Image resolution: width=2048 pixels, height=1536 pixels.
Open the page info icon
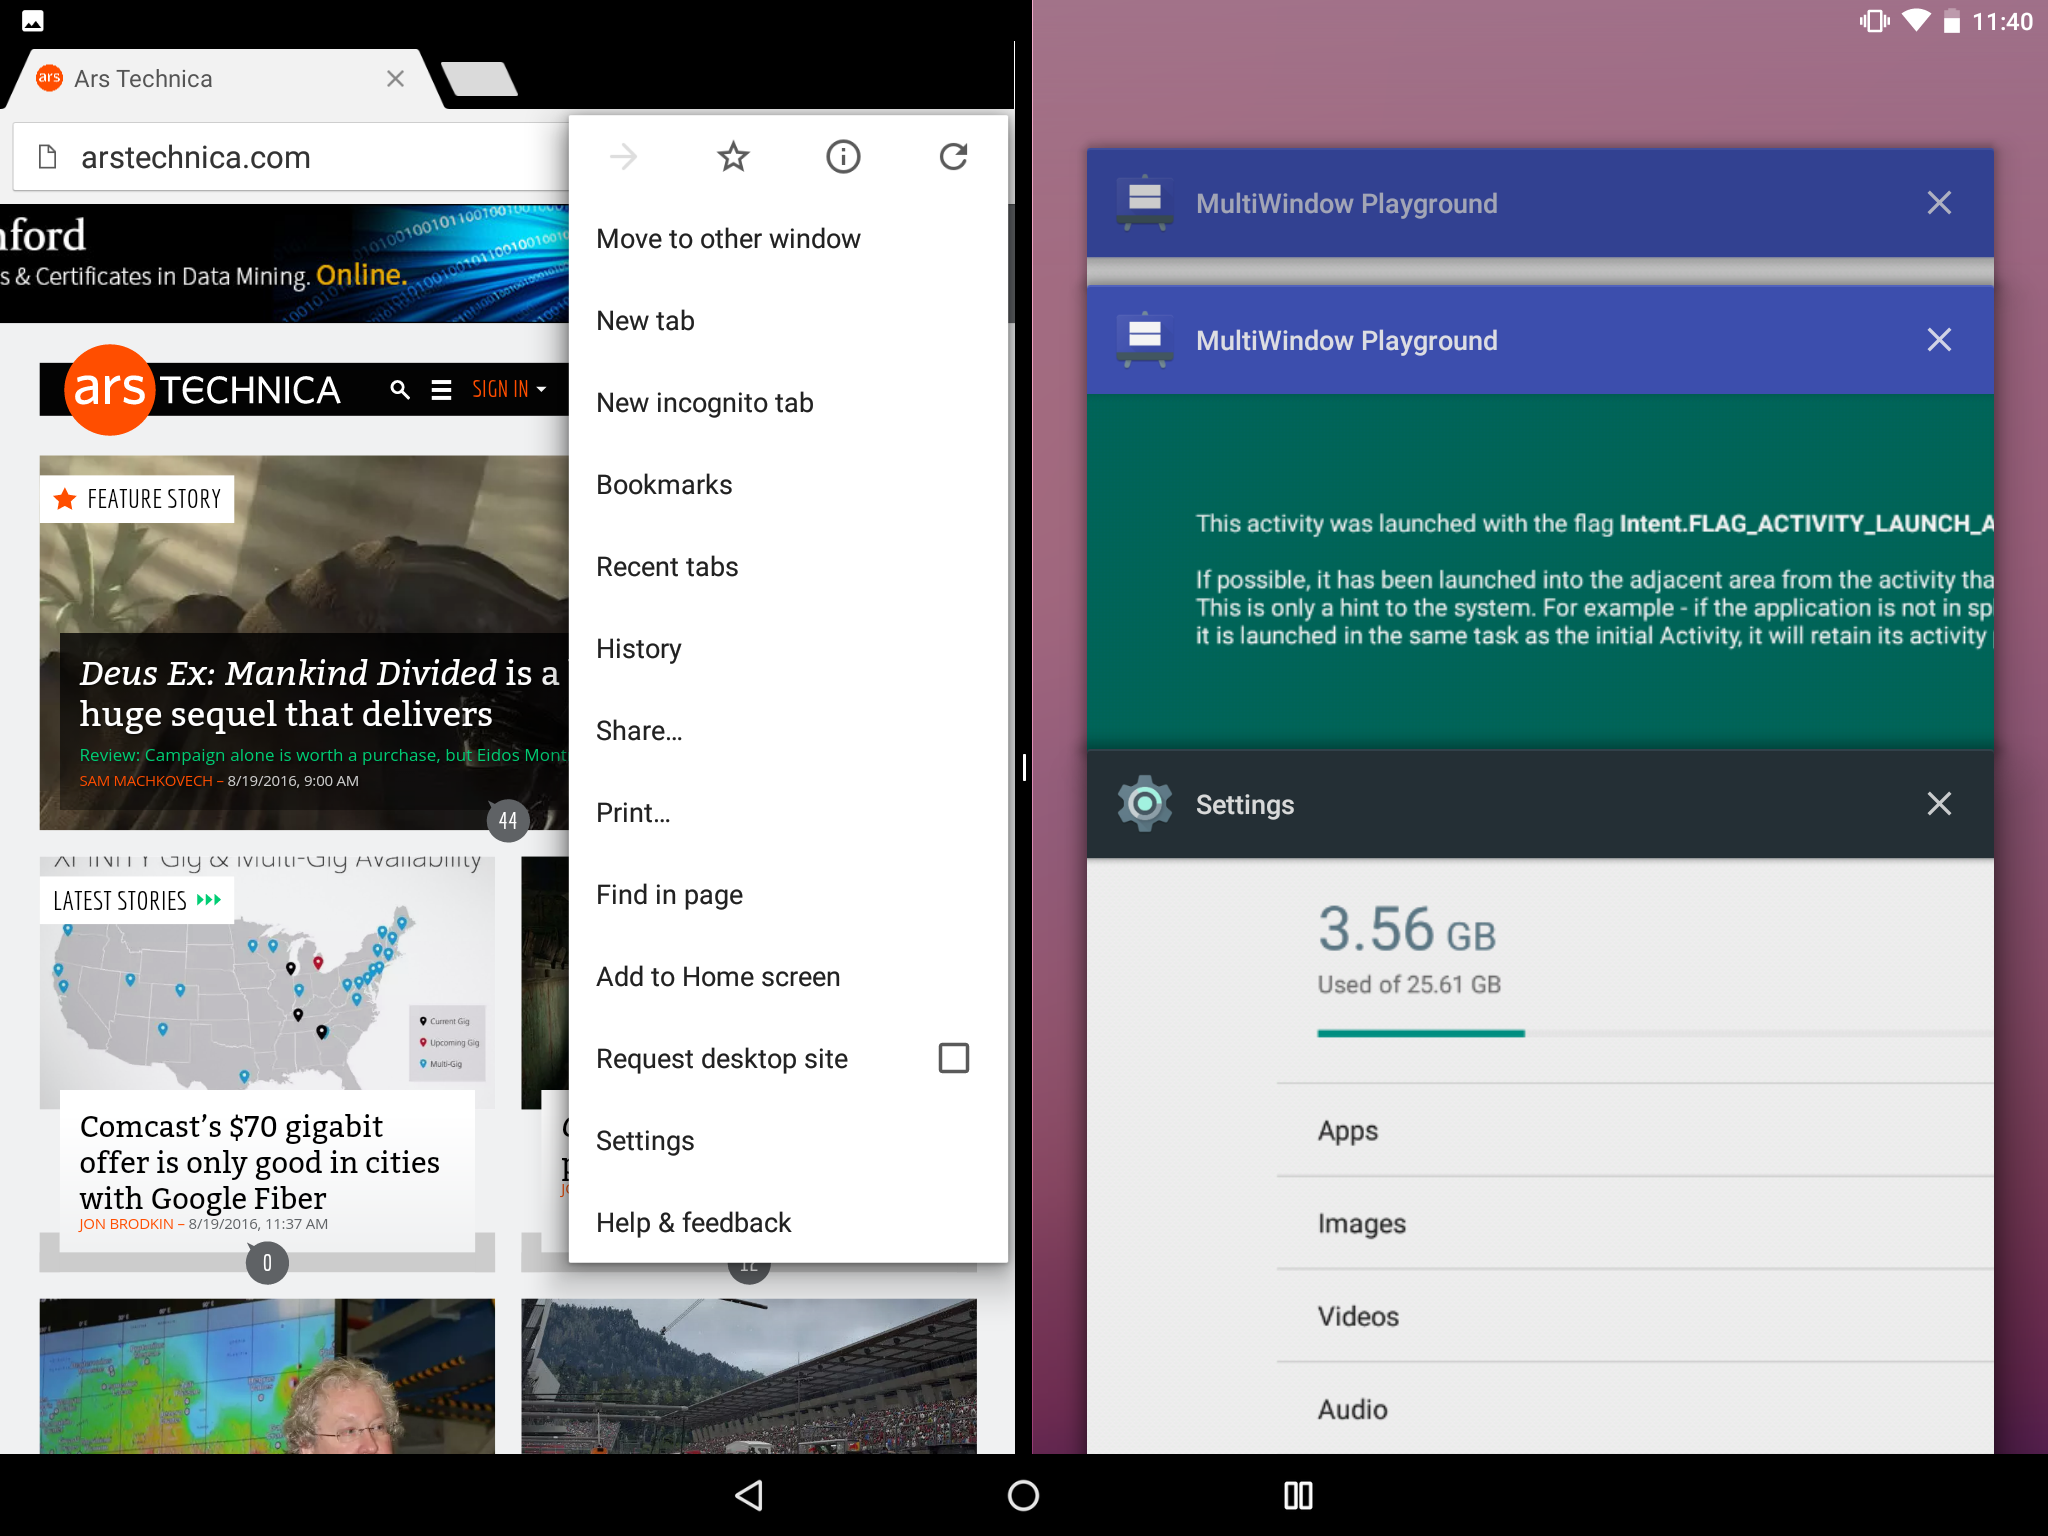pos(843,156)
